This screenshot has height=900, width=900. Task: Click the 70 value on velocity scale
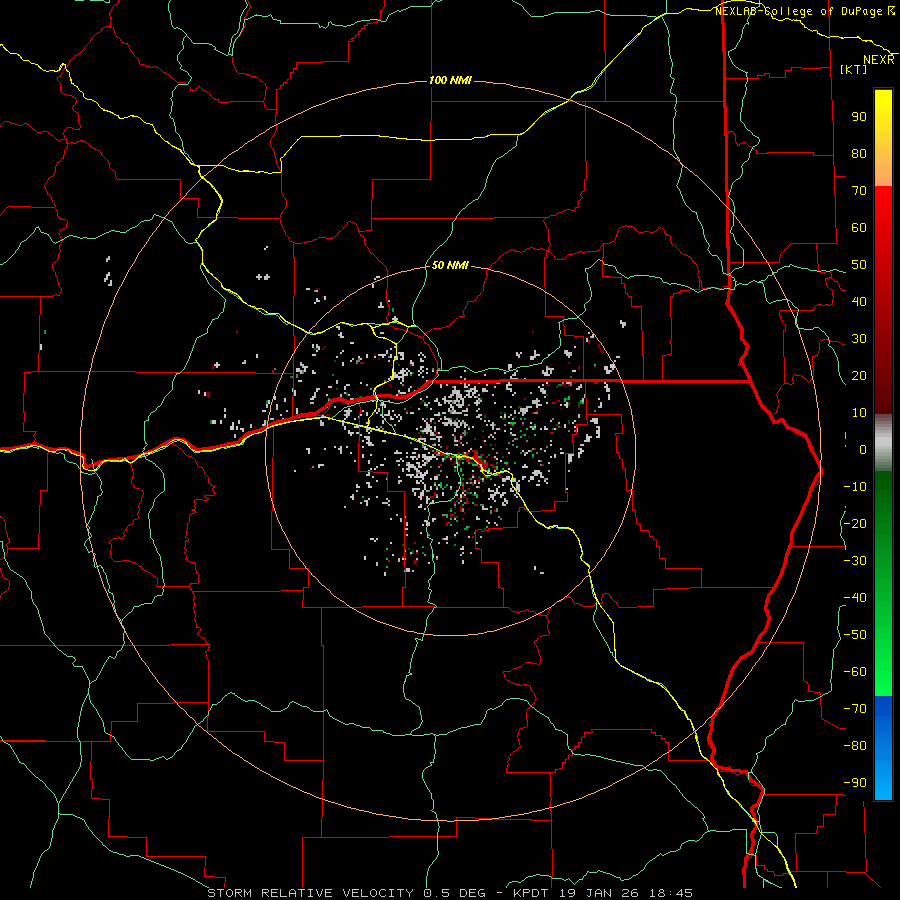coord(859,191)
